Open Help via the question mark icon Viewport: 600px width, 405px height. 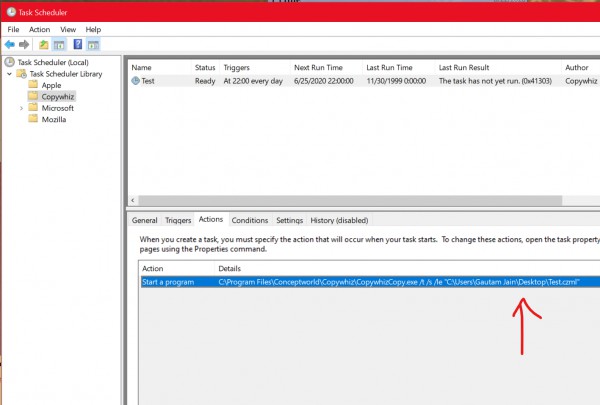78,44
